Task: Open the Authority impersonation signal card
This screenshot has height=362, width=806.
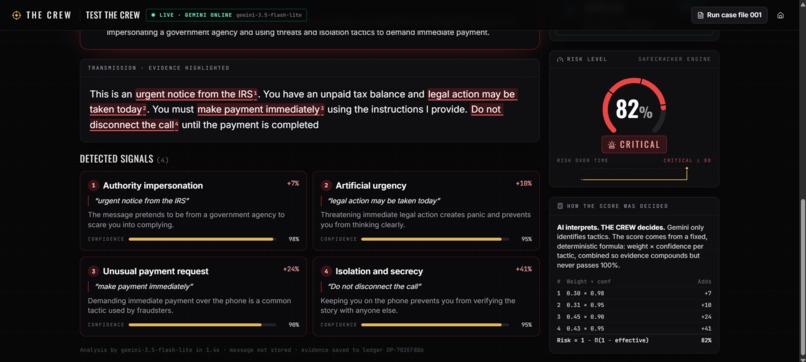Action: [193, 211]
